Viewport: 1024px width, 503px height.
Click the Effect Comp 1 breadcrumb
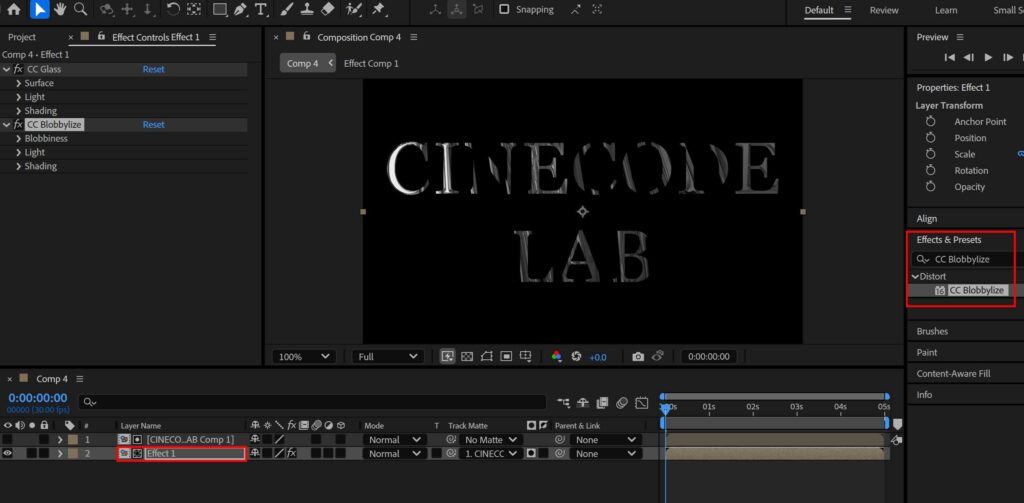click(x=371, y=63)
